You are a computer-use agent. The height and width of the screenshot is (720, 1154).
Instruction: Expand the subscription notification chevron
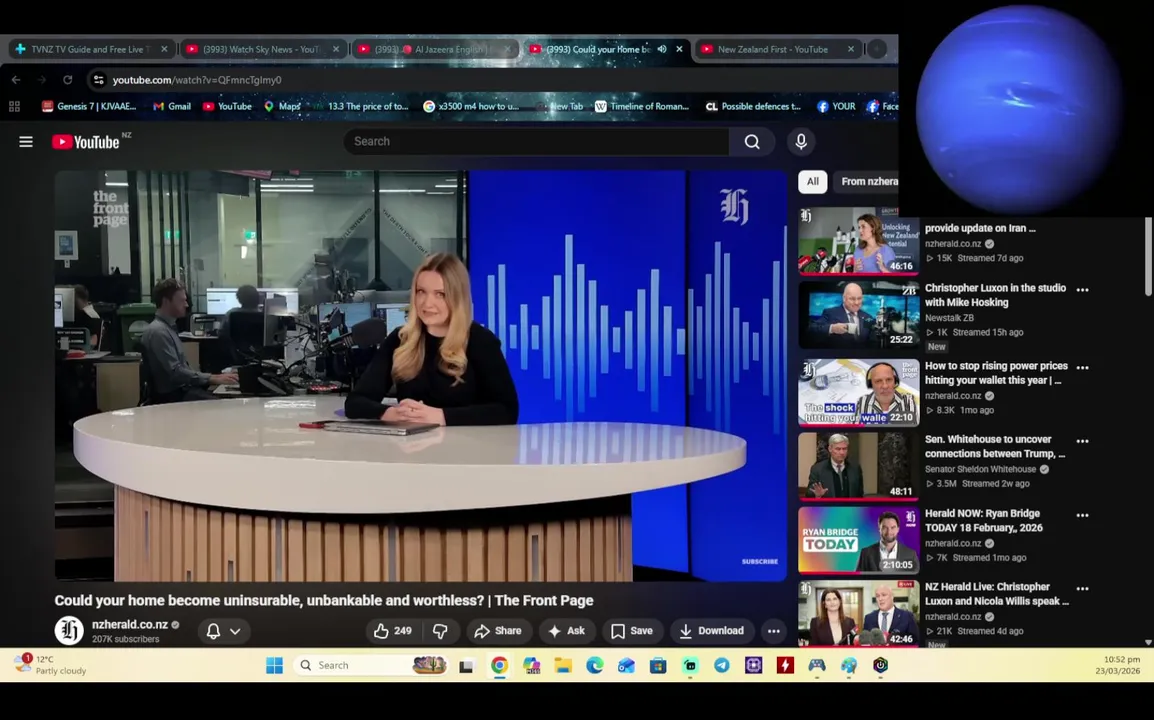click(235, 631)
